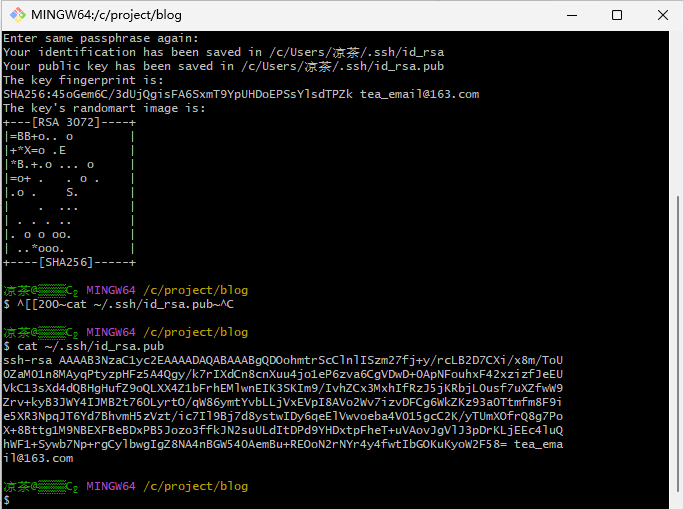
Task: Click key line starting 'X+8Bttg1M9NBEXFBeBDxPB5Jozo3'
Action: [x=283, y=430]
